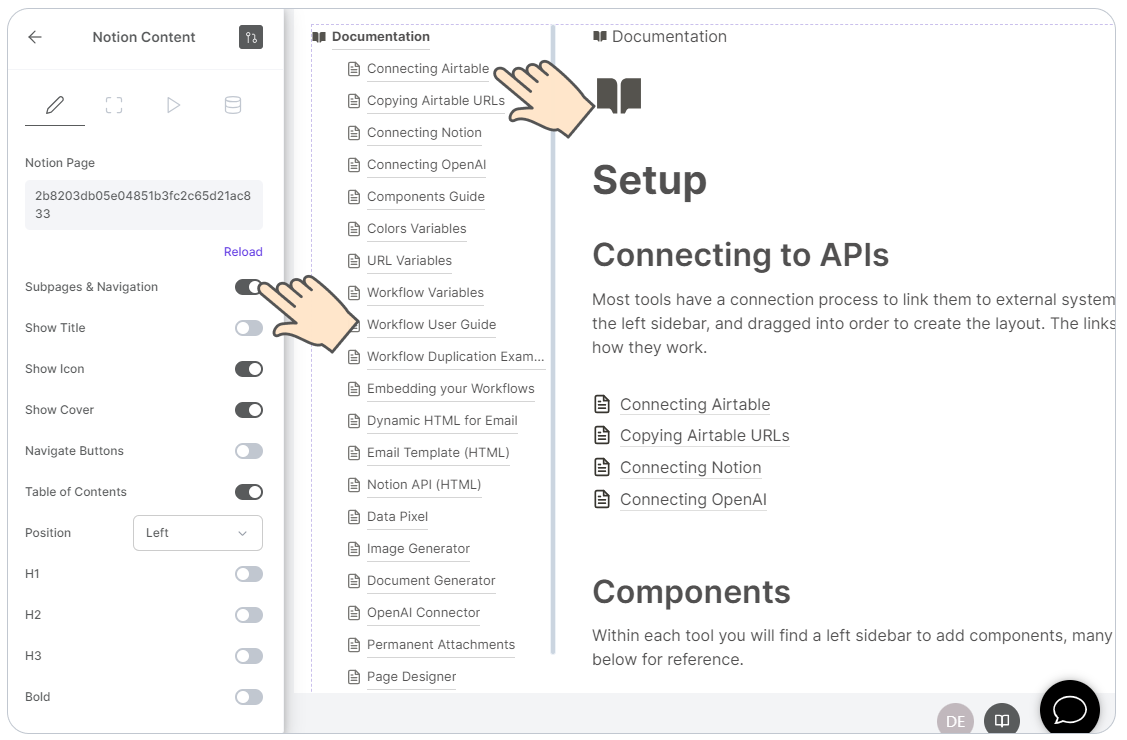Open the play actions tab
Viewport: 1127px width, 740px height.
(173, 105)
